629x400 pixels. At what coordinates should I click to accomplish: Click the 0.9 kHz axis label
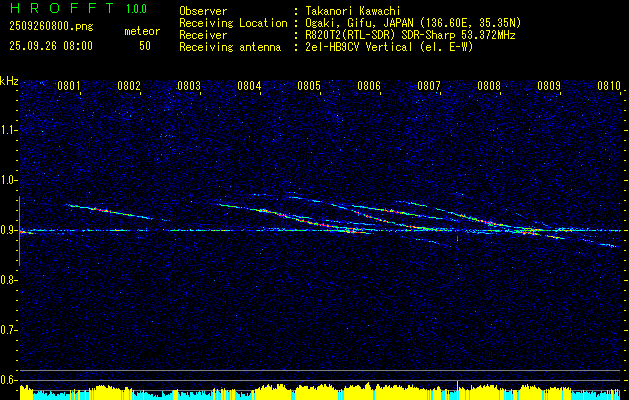coord(9,230)
